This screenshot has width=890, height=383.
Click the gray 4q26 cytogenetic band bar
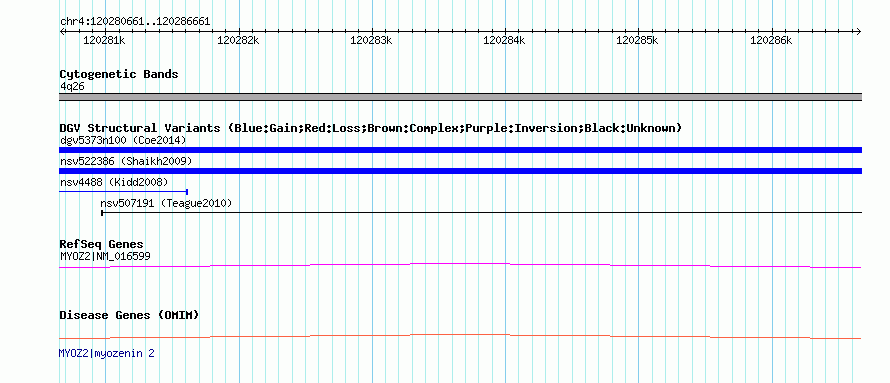[x=460, y=97]
